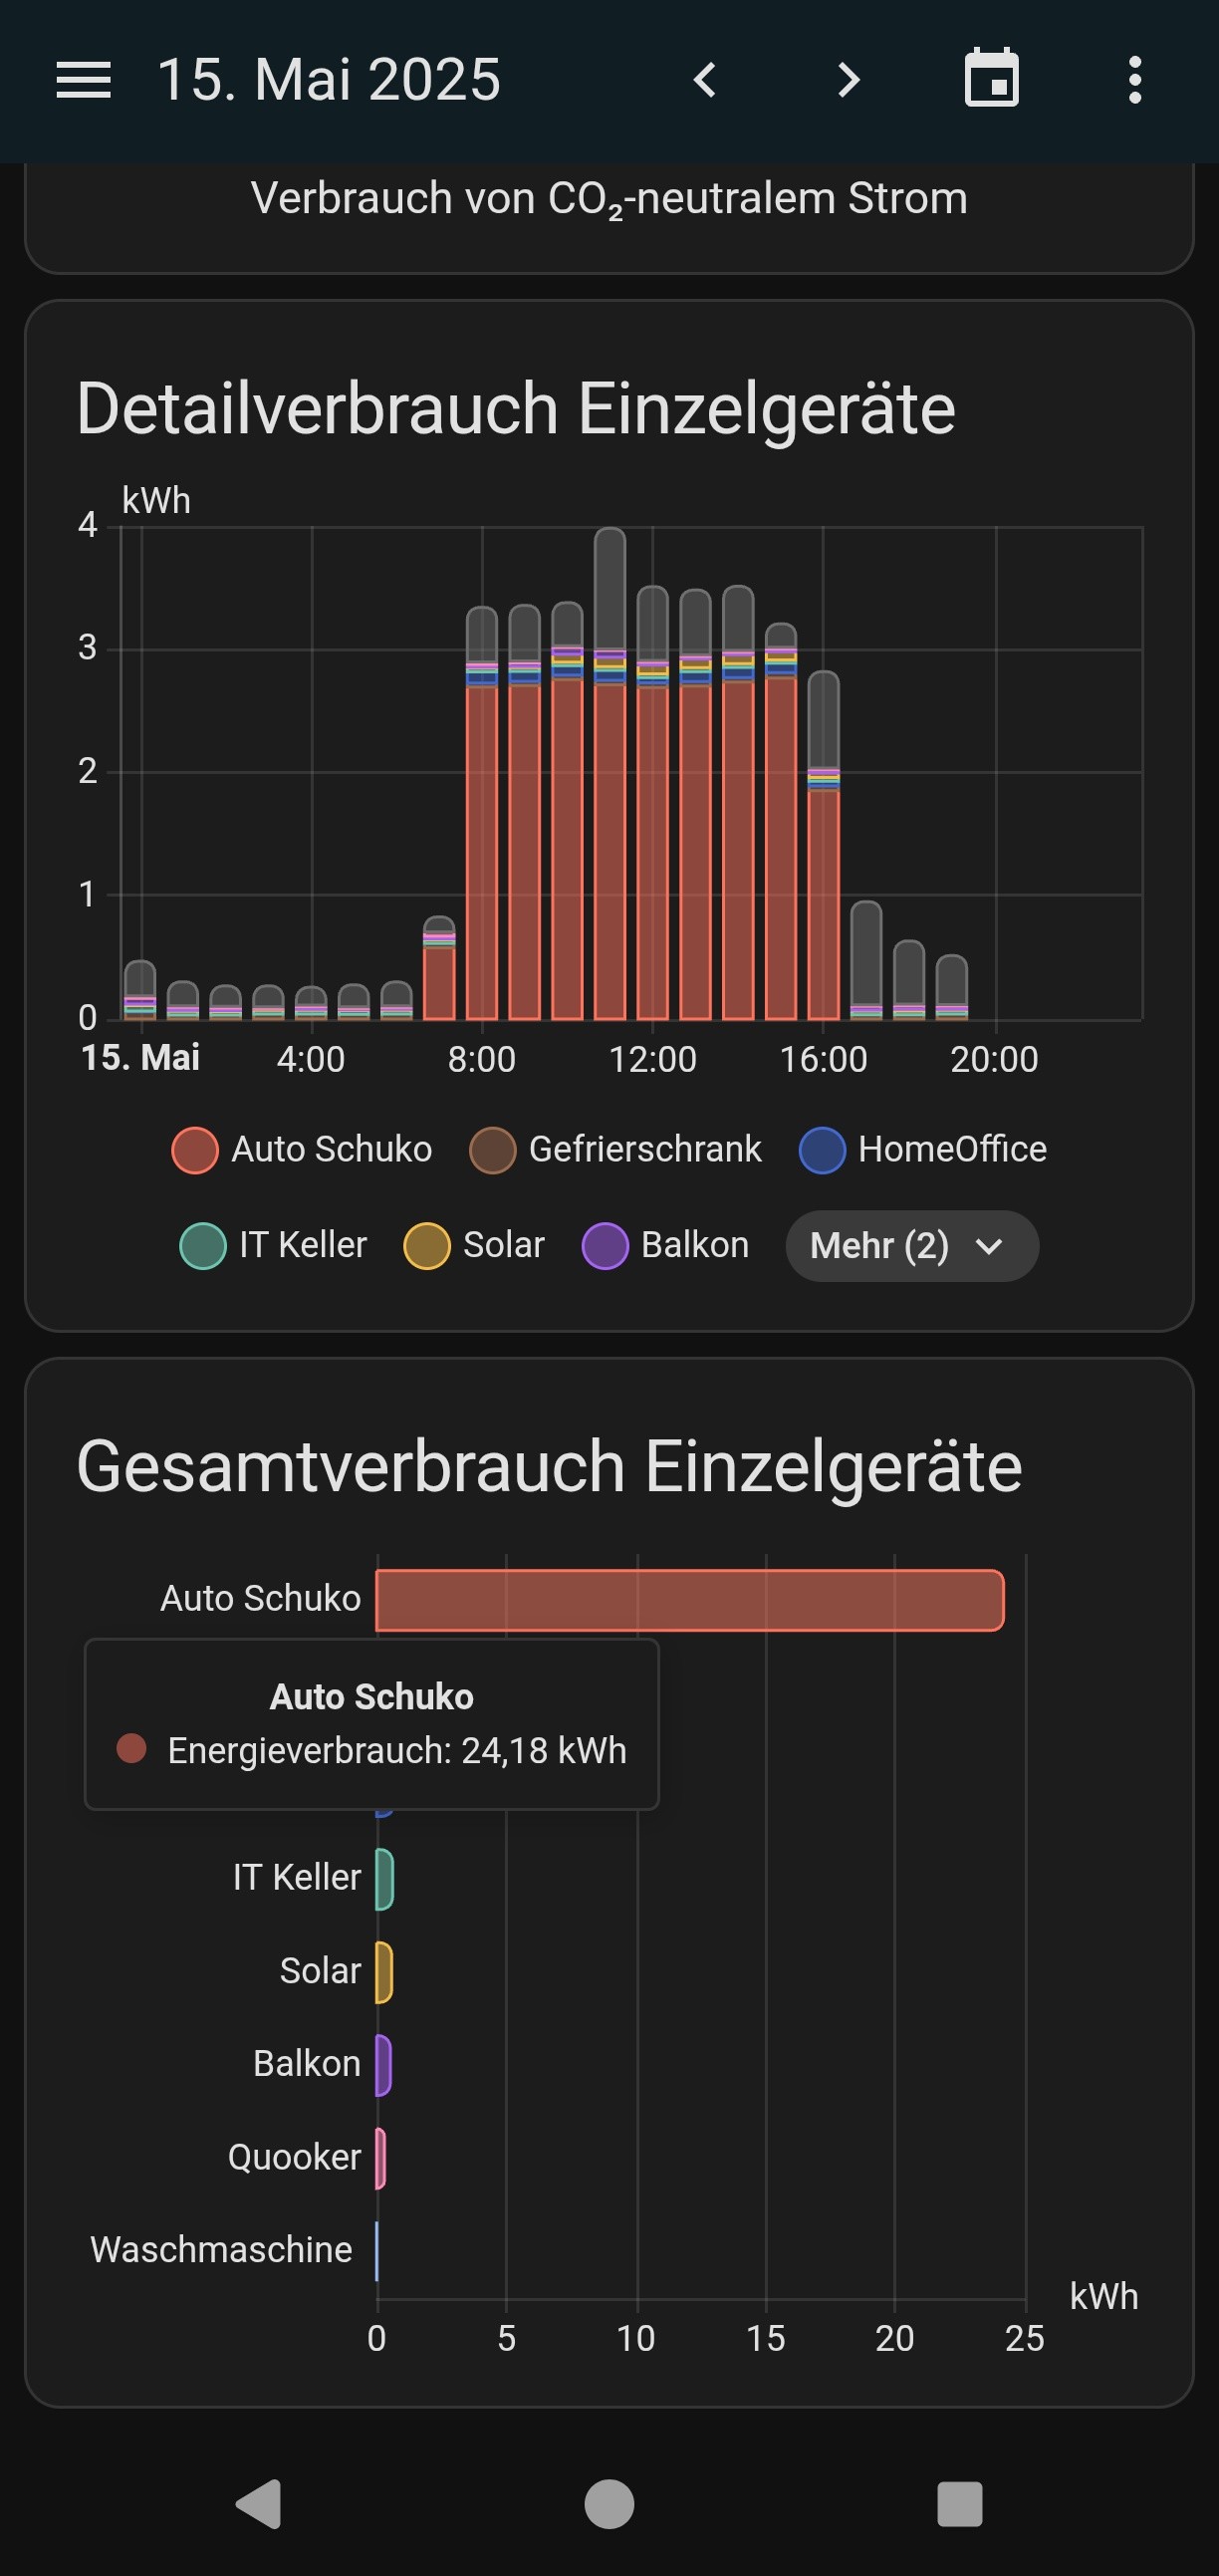Tap the Android recent apps button
The image size is (1219, 2576).
(x=959, y=2505)
